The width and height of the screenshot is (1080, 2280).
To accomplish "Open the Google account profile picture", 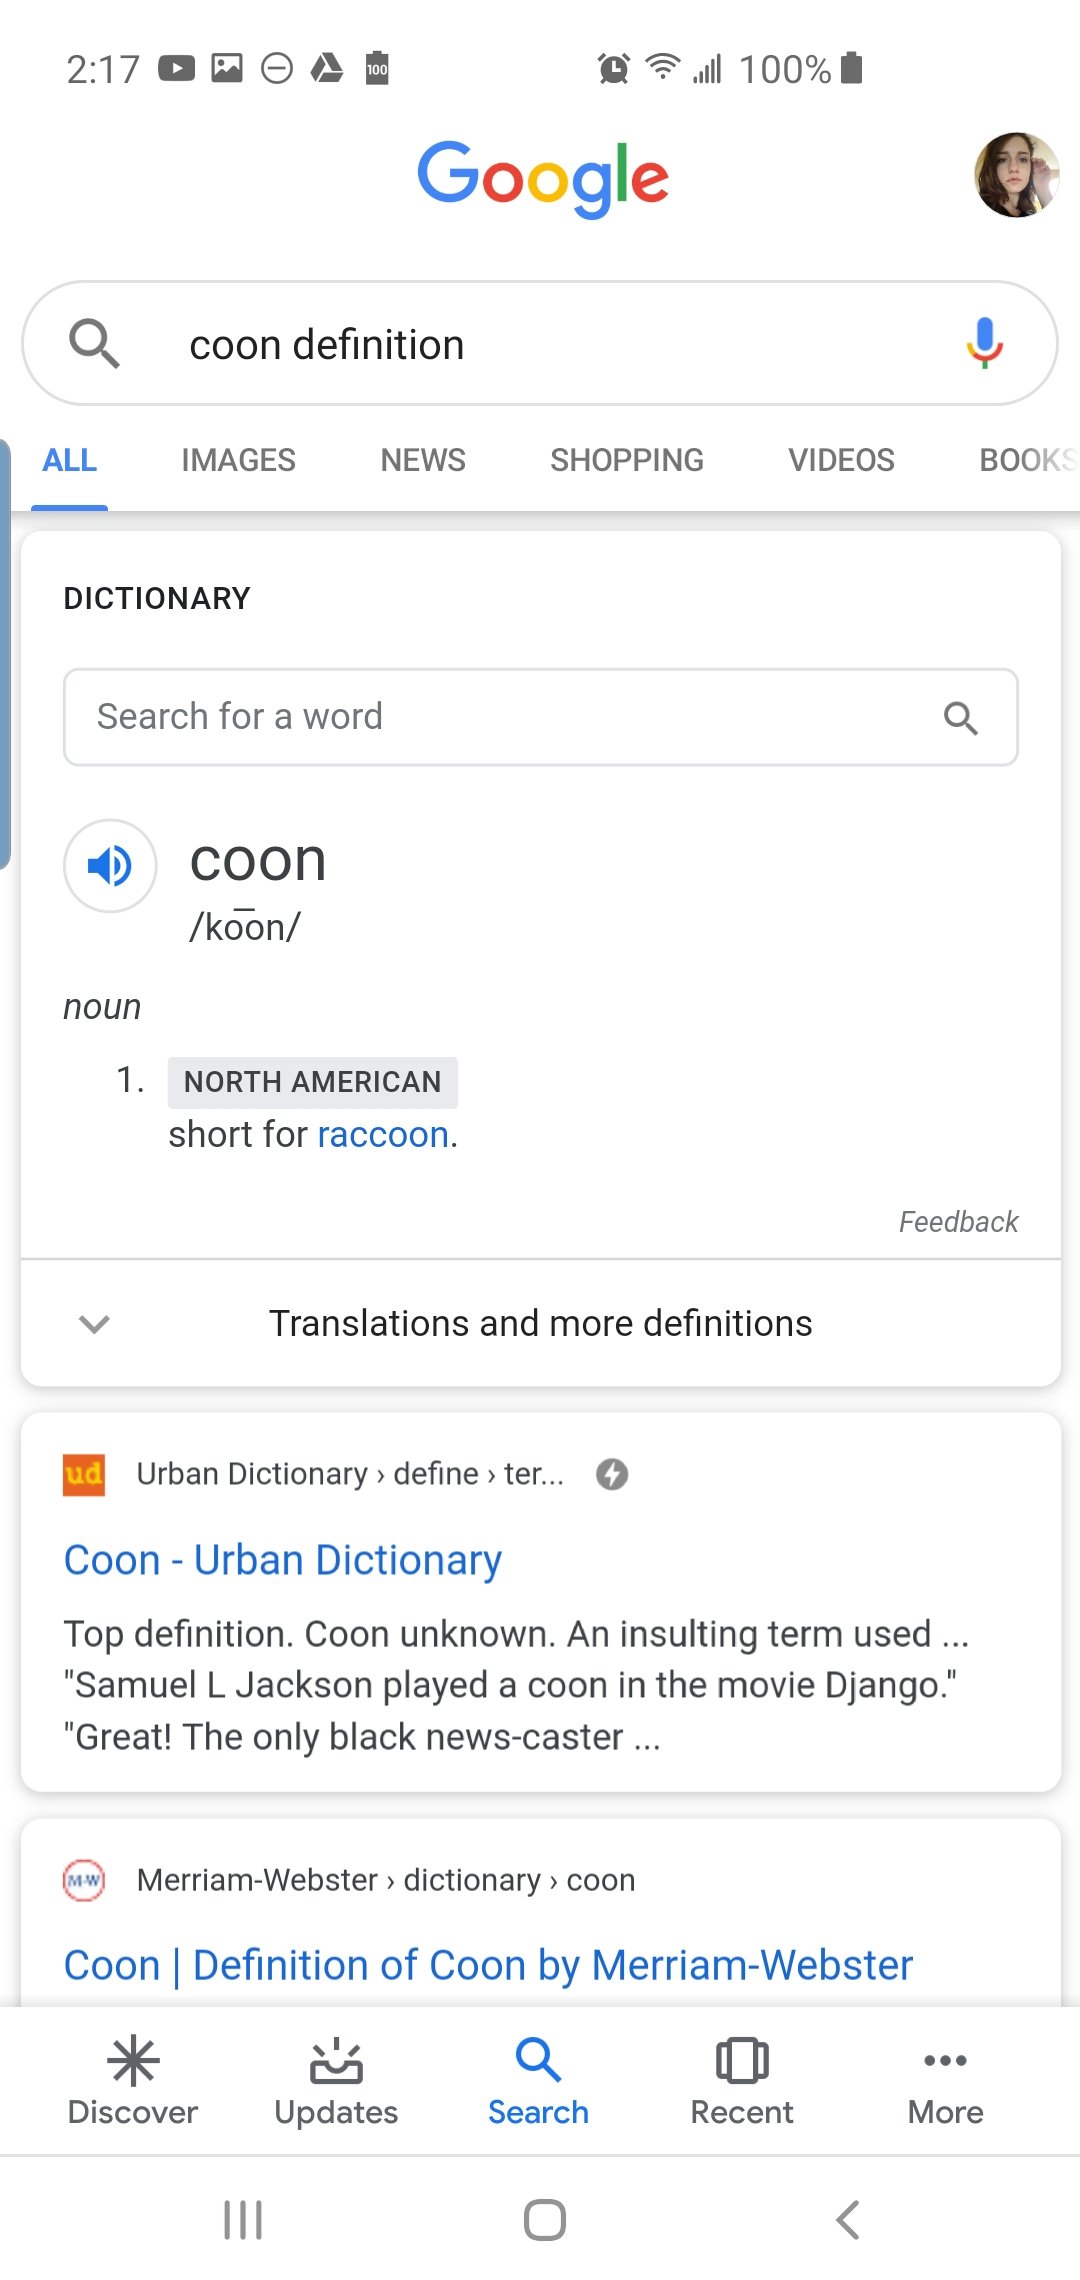I will [x=1016, y=175].
